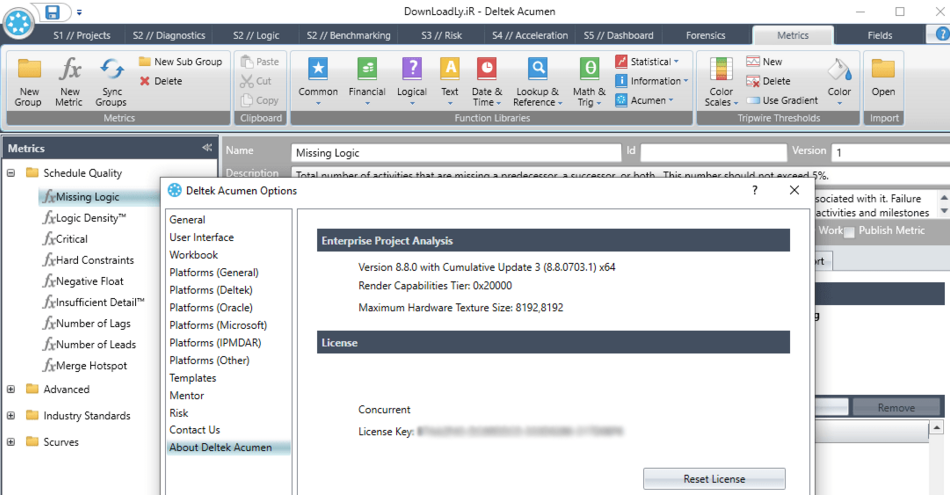Open the Information functions dropdown
This screenshot has height=495, width=950.
point(652,81)
